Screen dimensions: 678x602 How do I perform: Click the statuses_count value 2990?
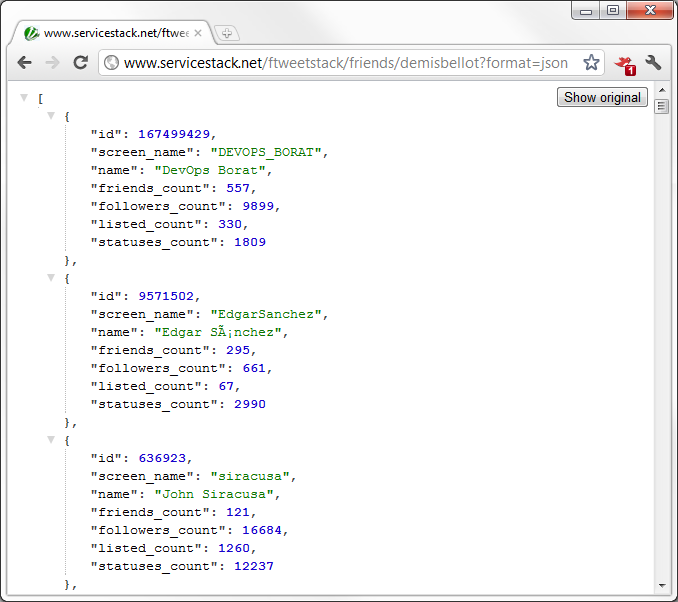coord(250,404)
